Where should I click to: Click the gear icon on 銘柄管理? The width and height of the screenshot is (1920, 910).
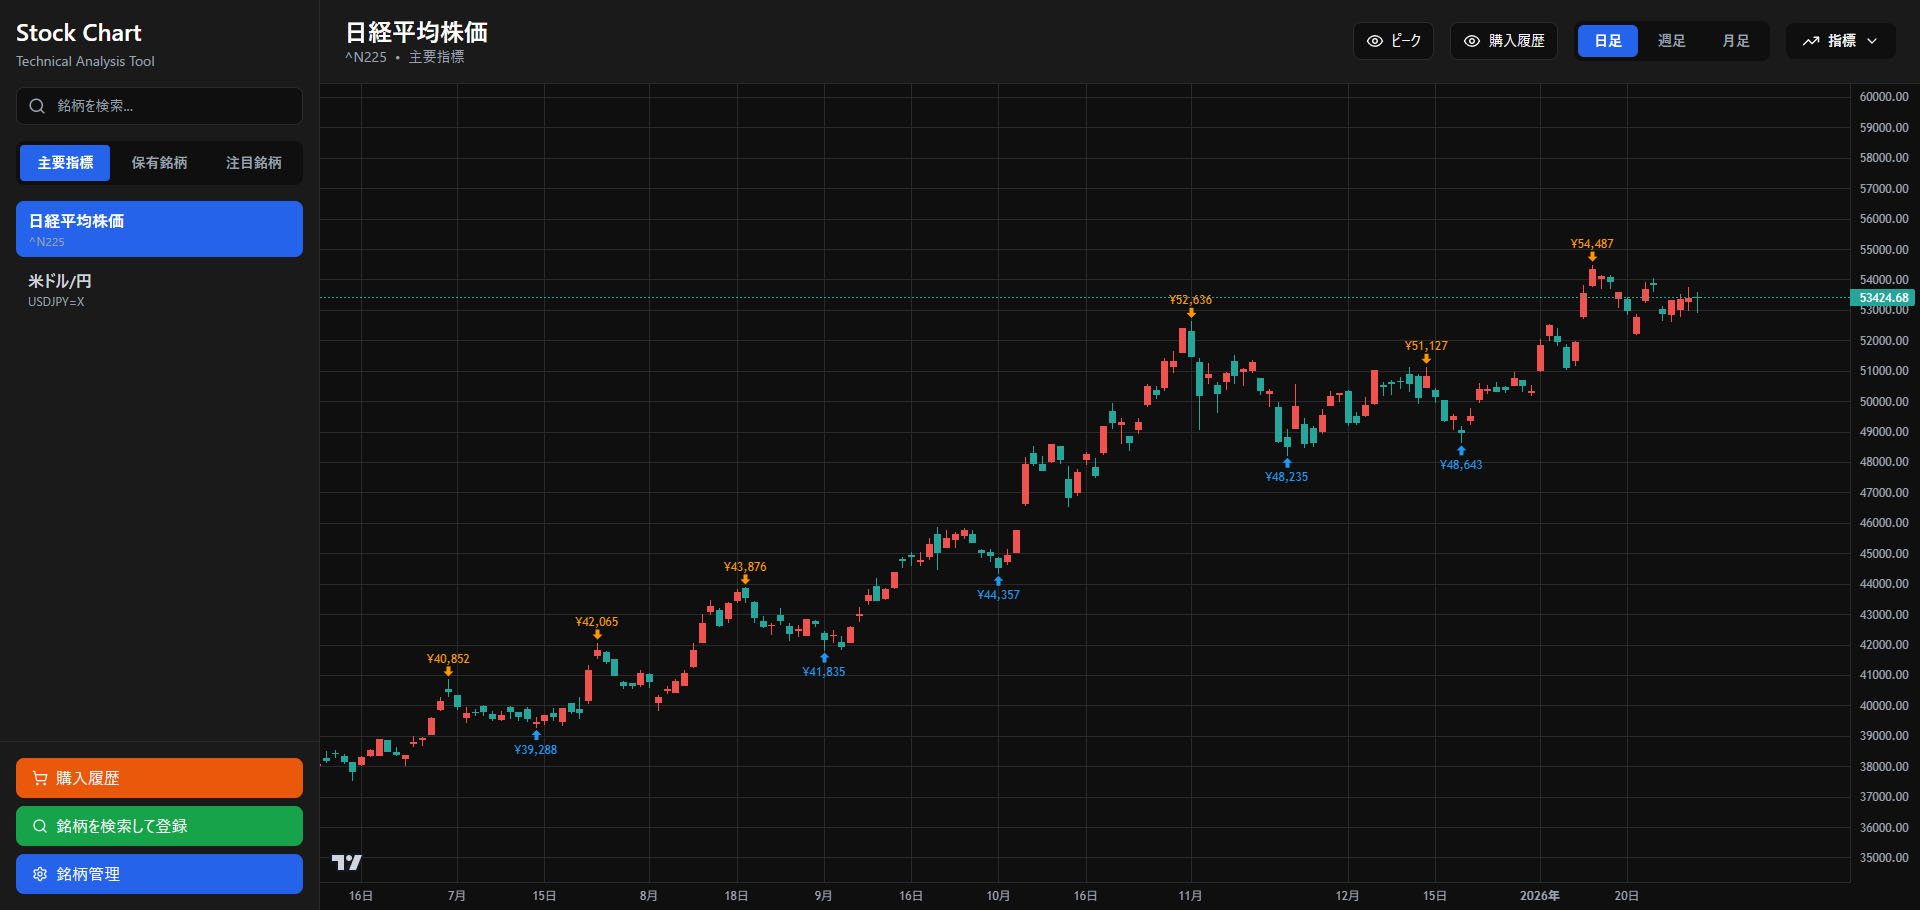pyautogui.click(x=40, y=874)
